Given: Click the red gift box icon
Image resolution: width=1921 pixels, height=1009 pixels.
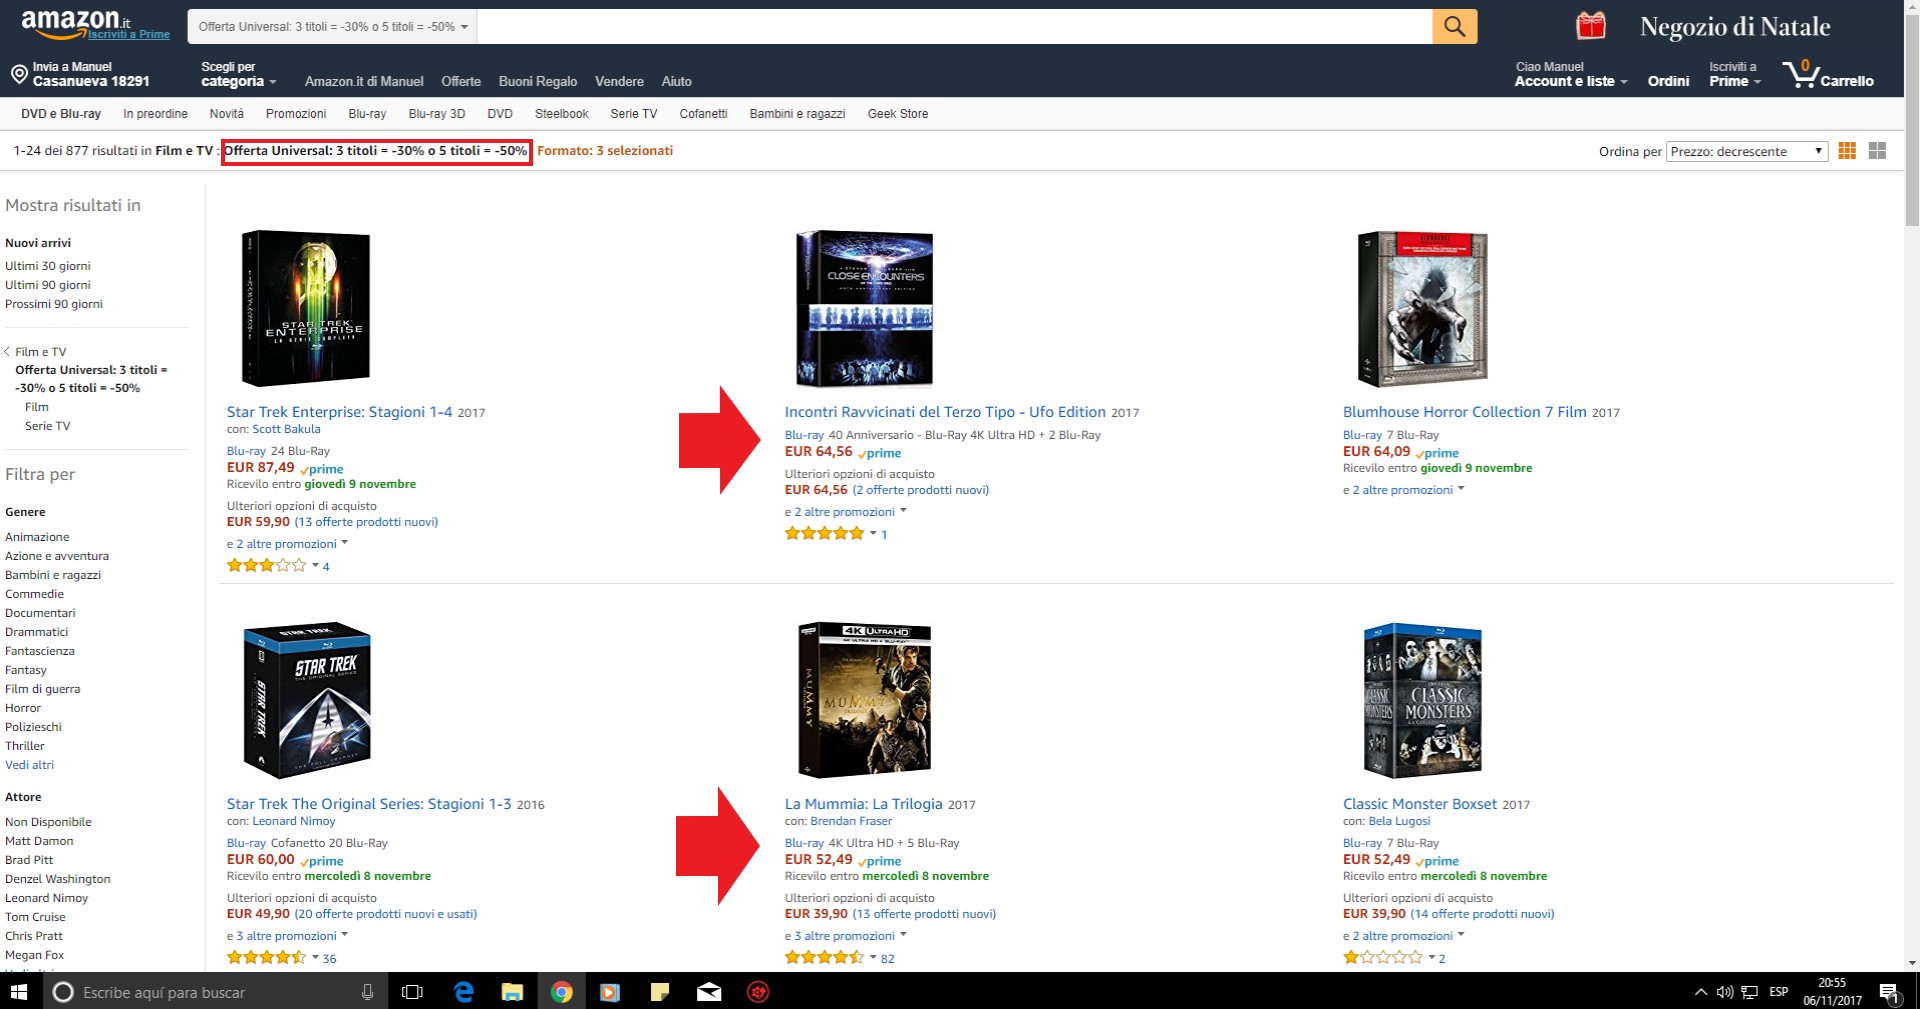Looking at the screenshot, I should click(1590, 26).
